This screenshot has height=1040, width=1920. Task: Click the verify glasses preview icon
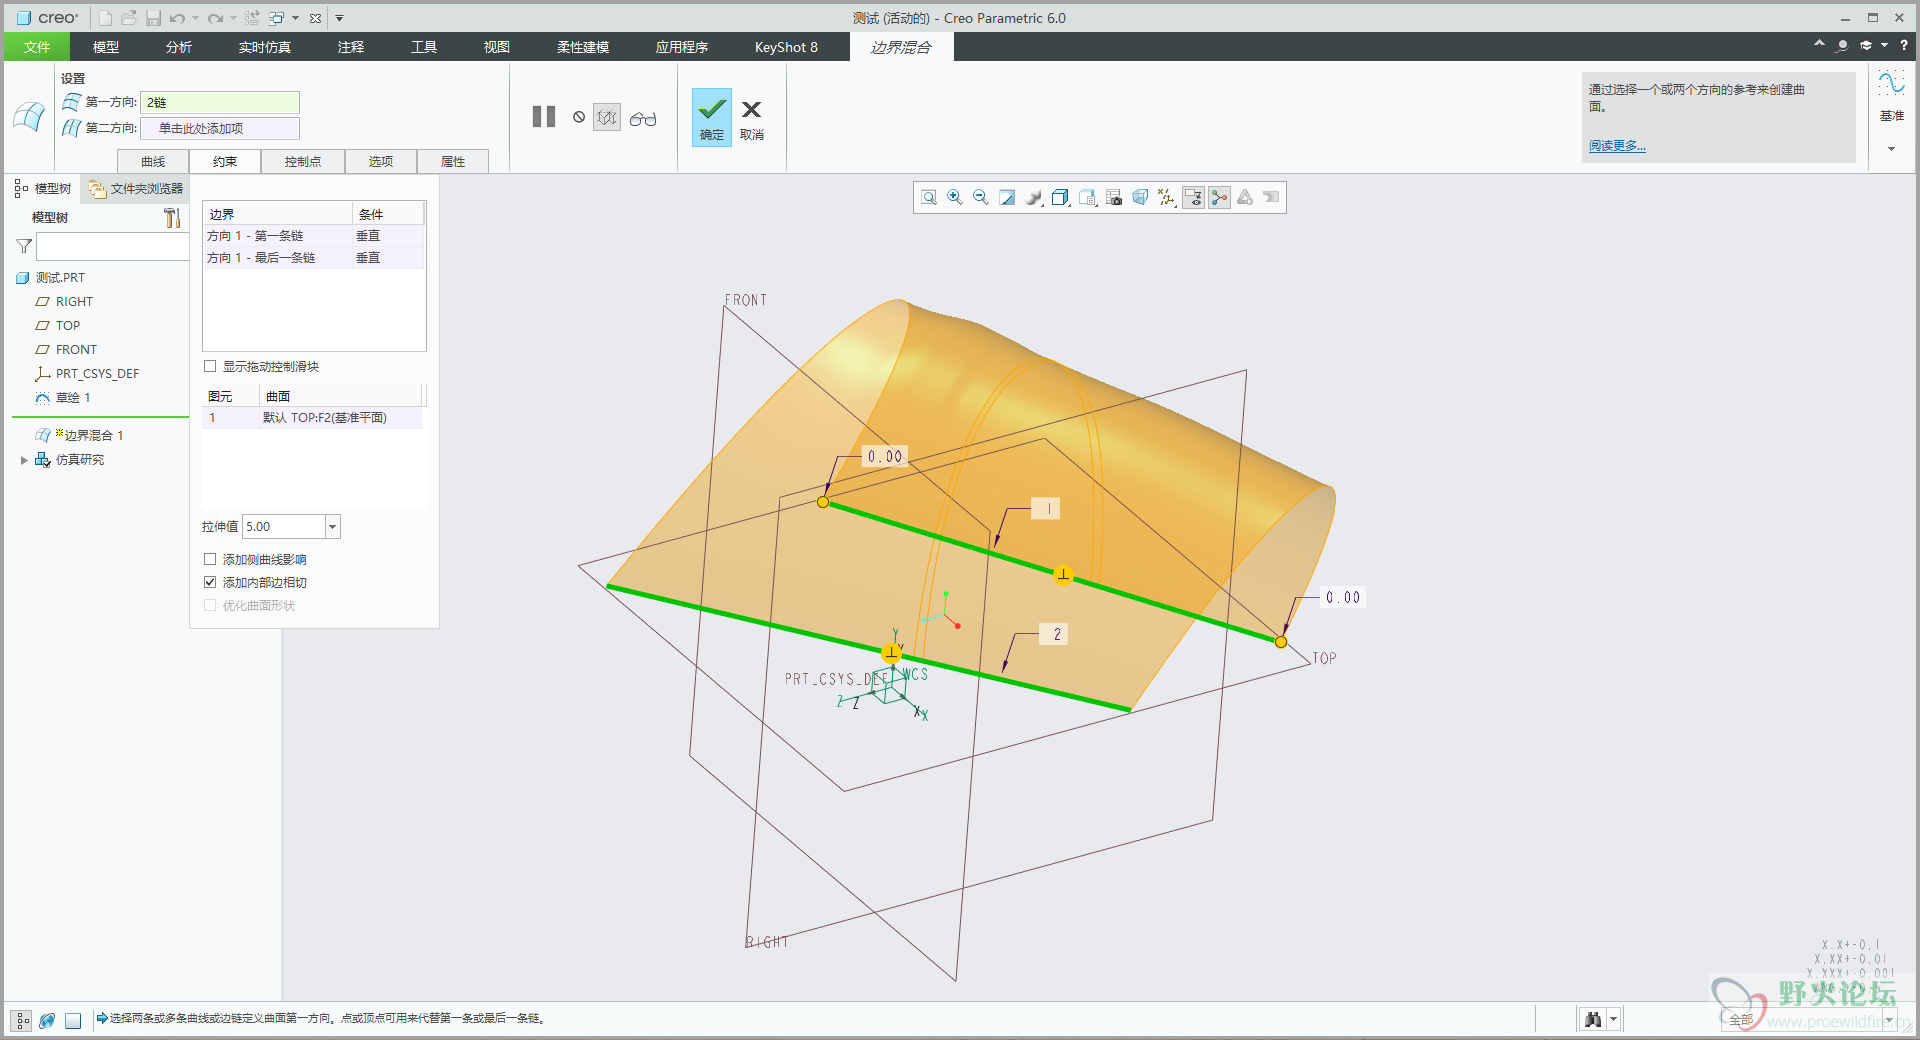(x=643, y=118)
